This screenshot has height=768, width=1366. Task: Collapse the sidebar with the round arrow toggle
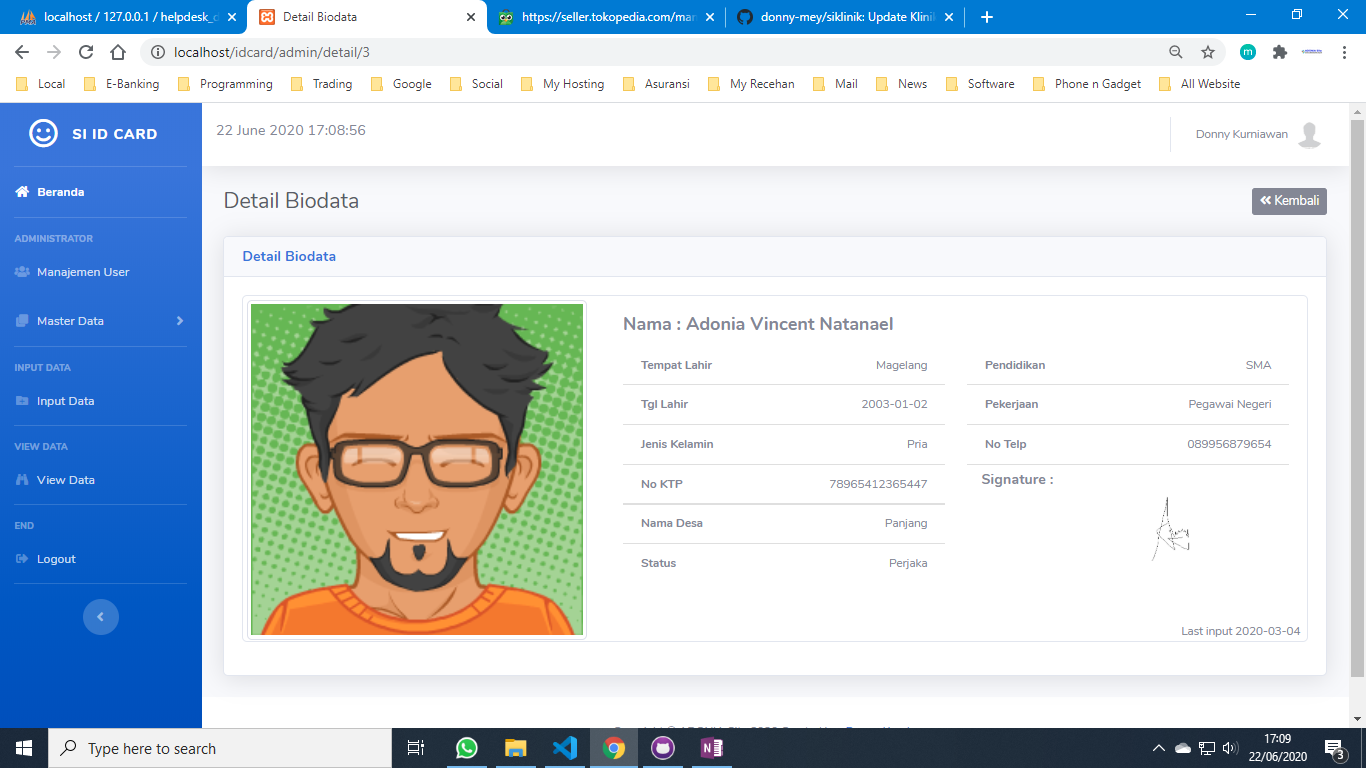(x=100, y=617)
